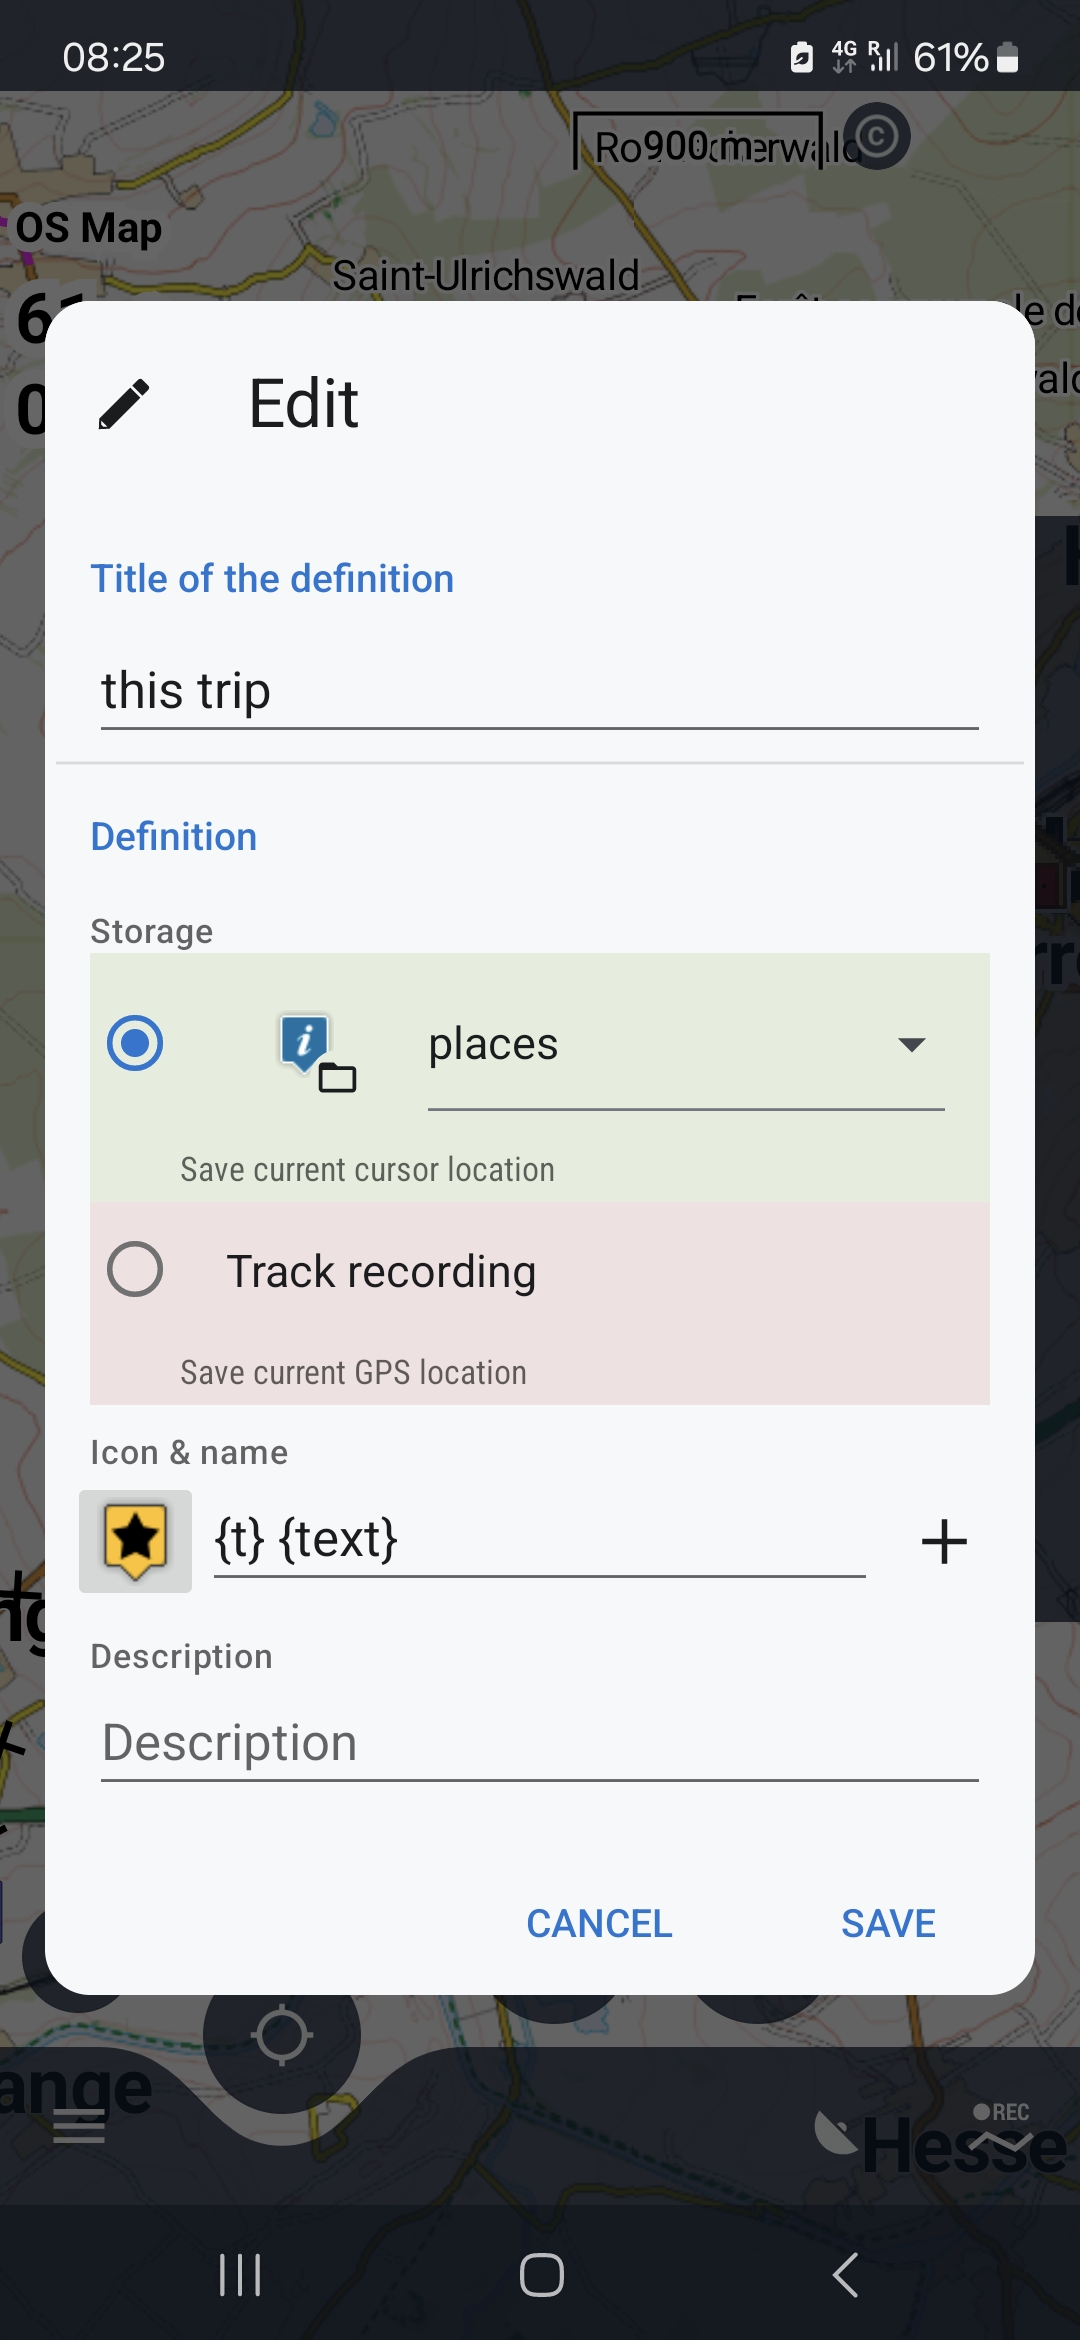Tap the GPS locate crosshair icon
The image size is (1080, 2340).
click(282, 2035)
